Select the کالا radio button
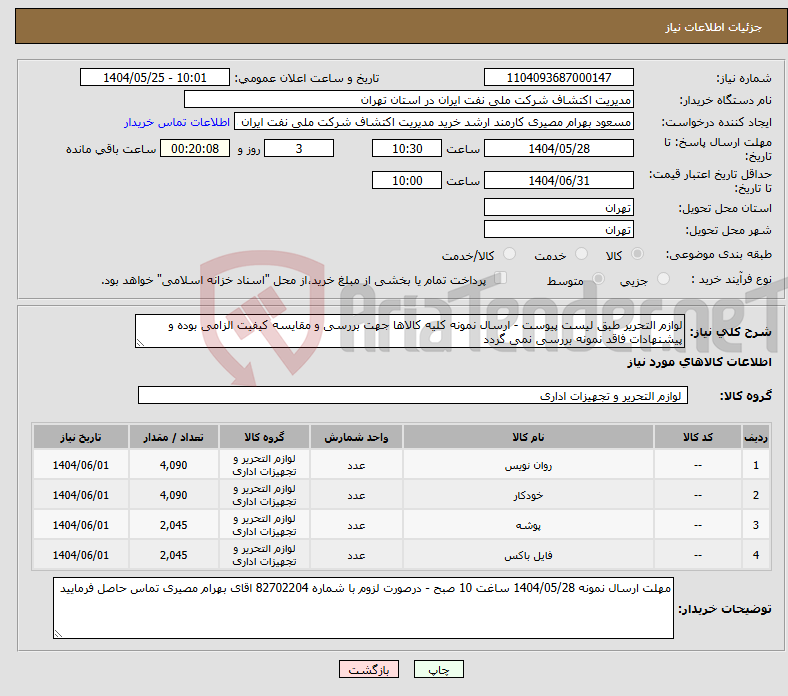Screen dimensions: 788x696 [638, 255]
